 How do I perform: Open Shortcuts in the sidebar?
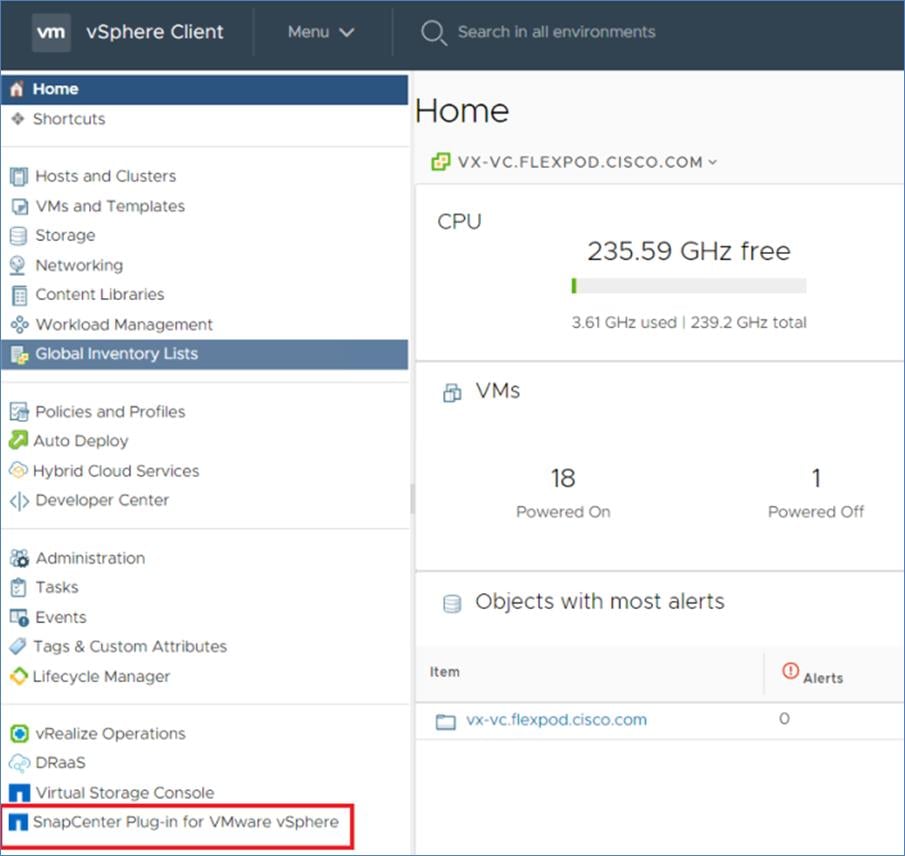click(69, 119)
